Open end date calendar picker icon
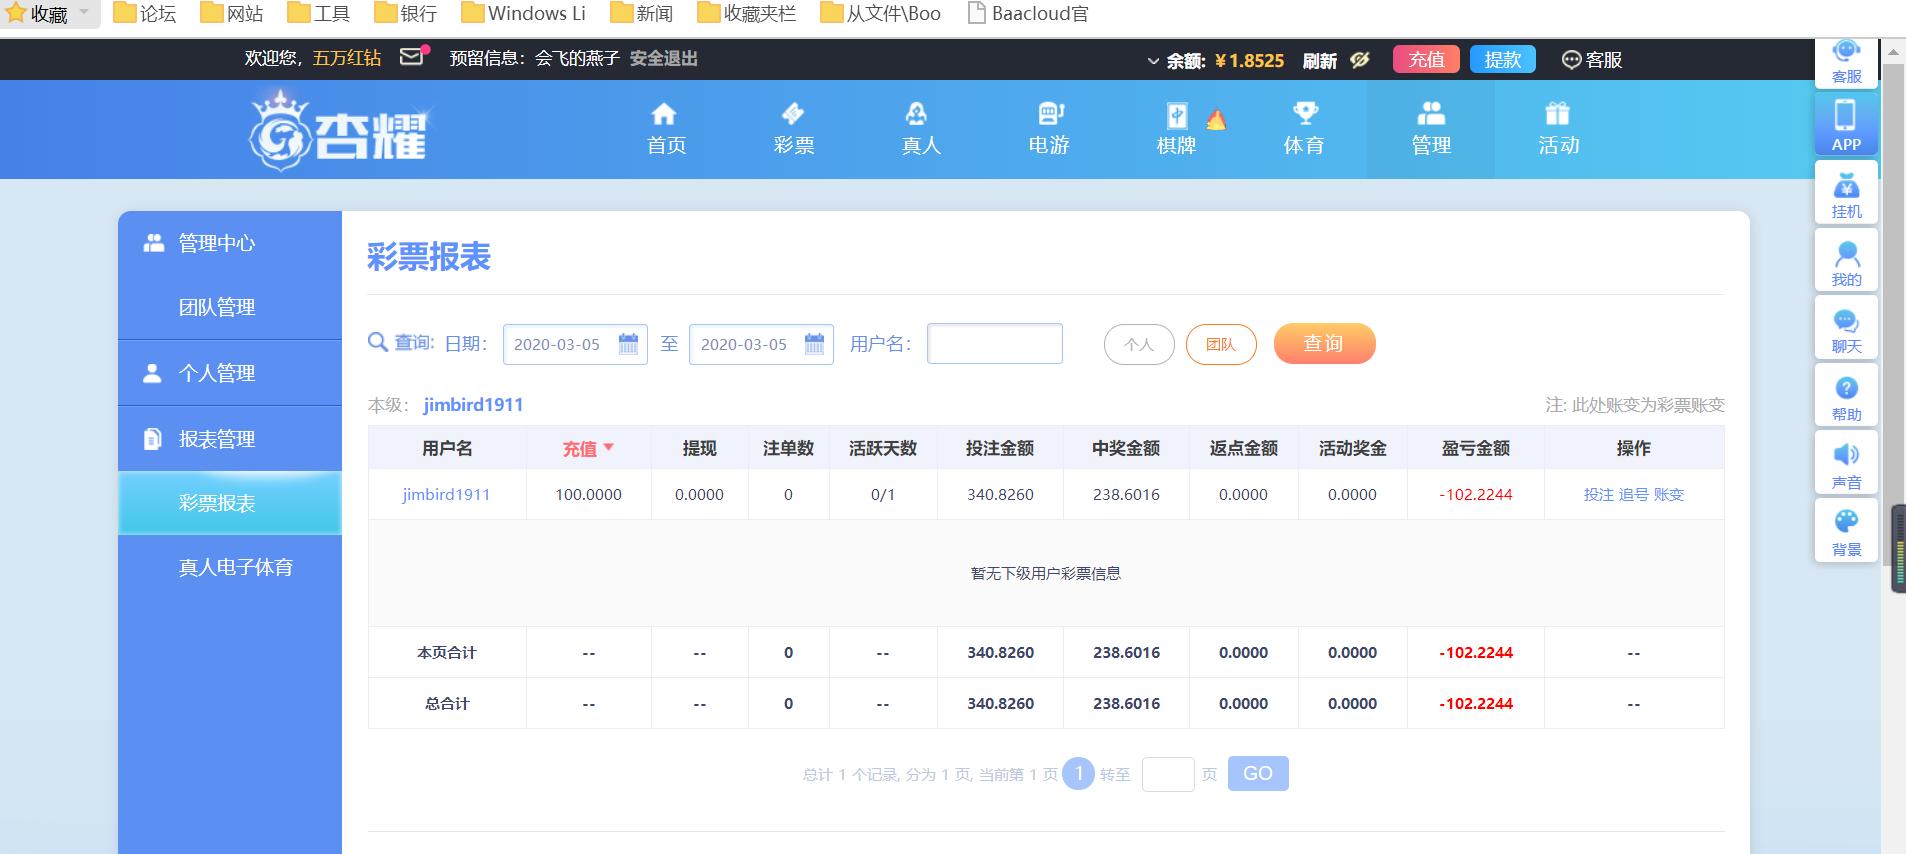Image resolution: width=1906 pixels, height=854 pixels. [x=814, y=344]
